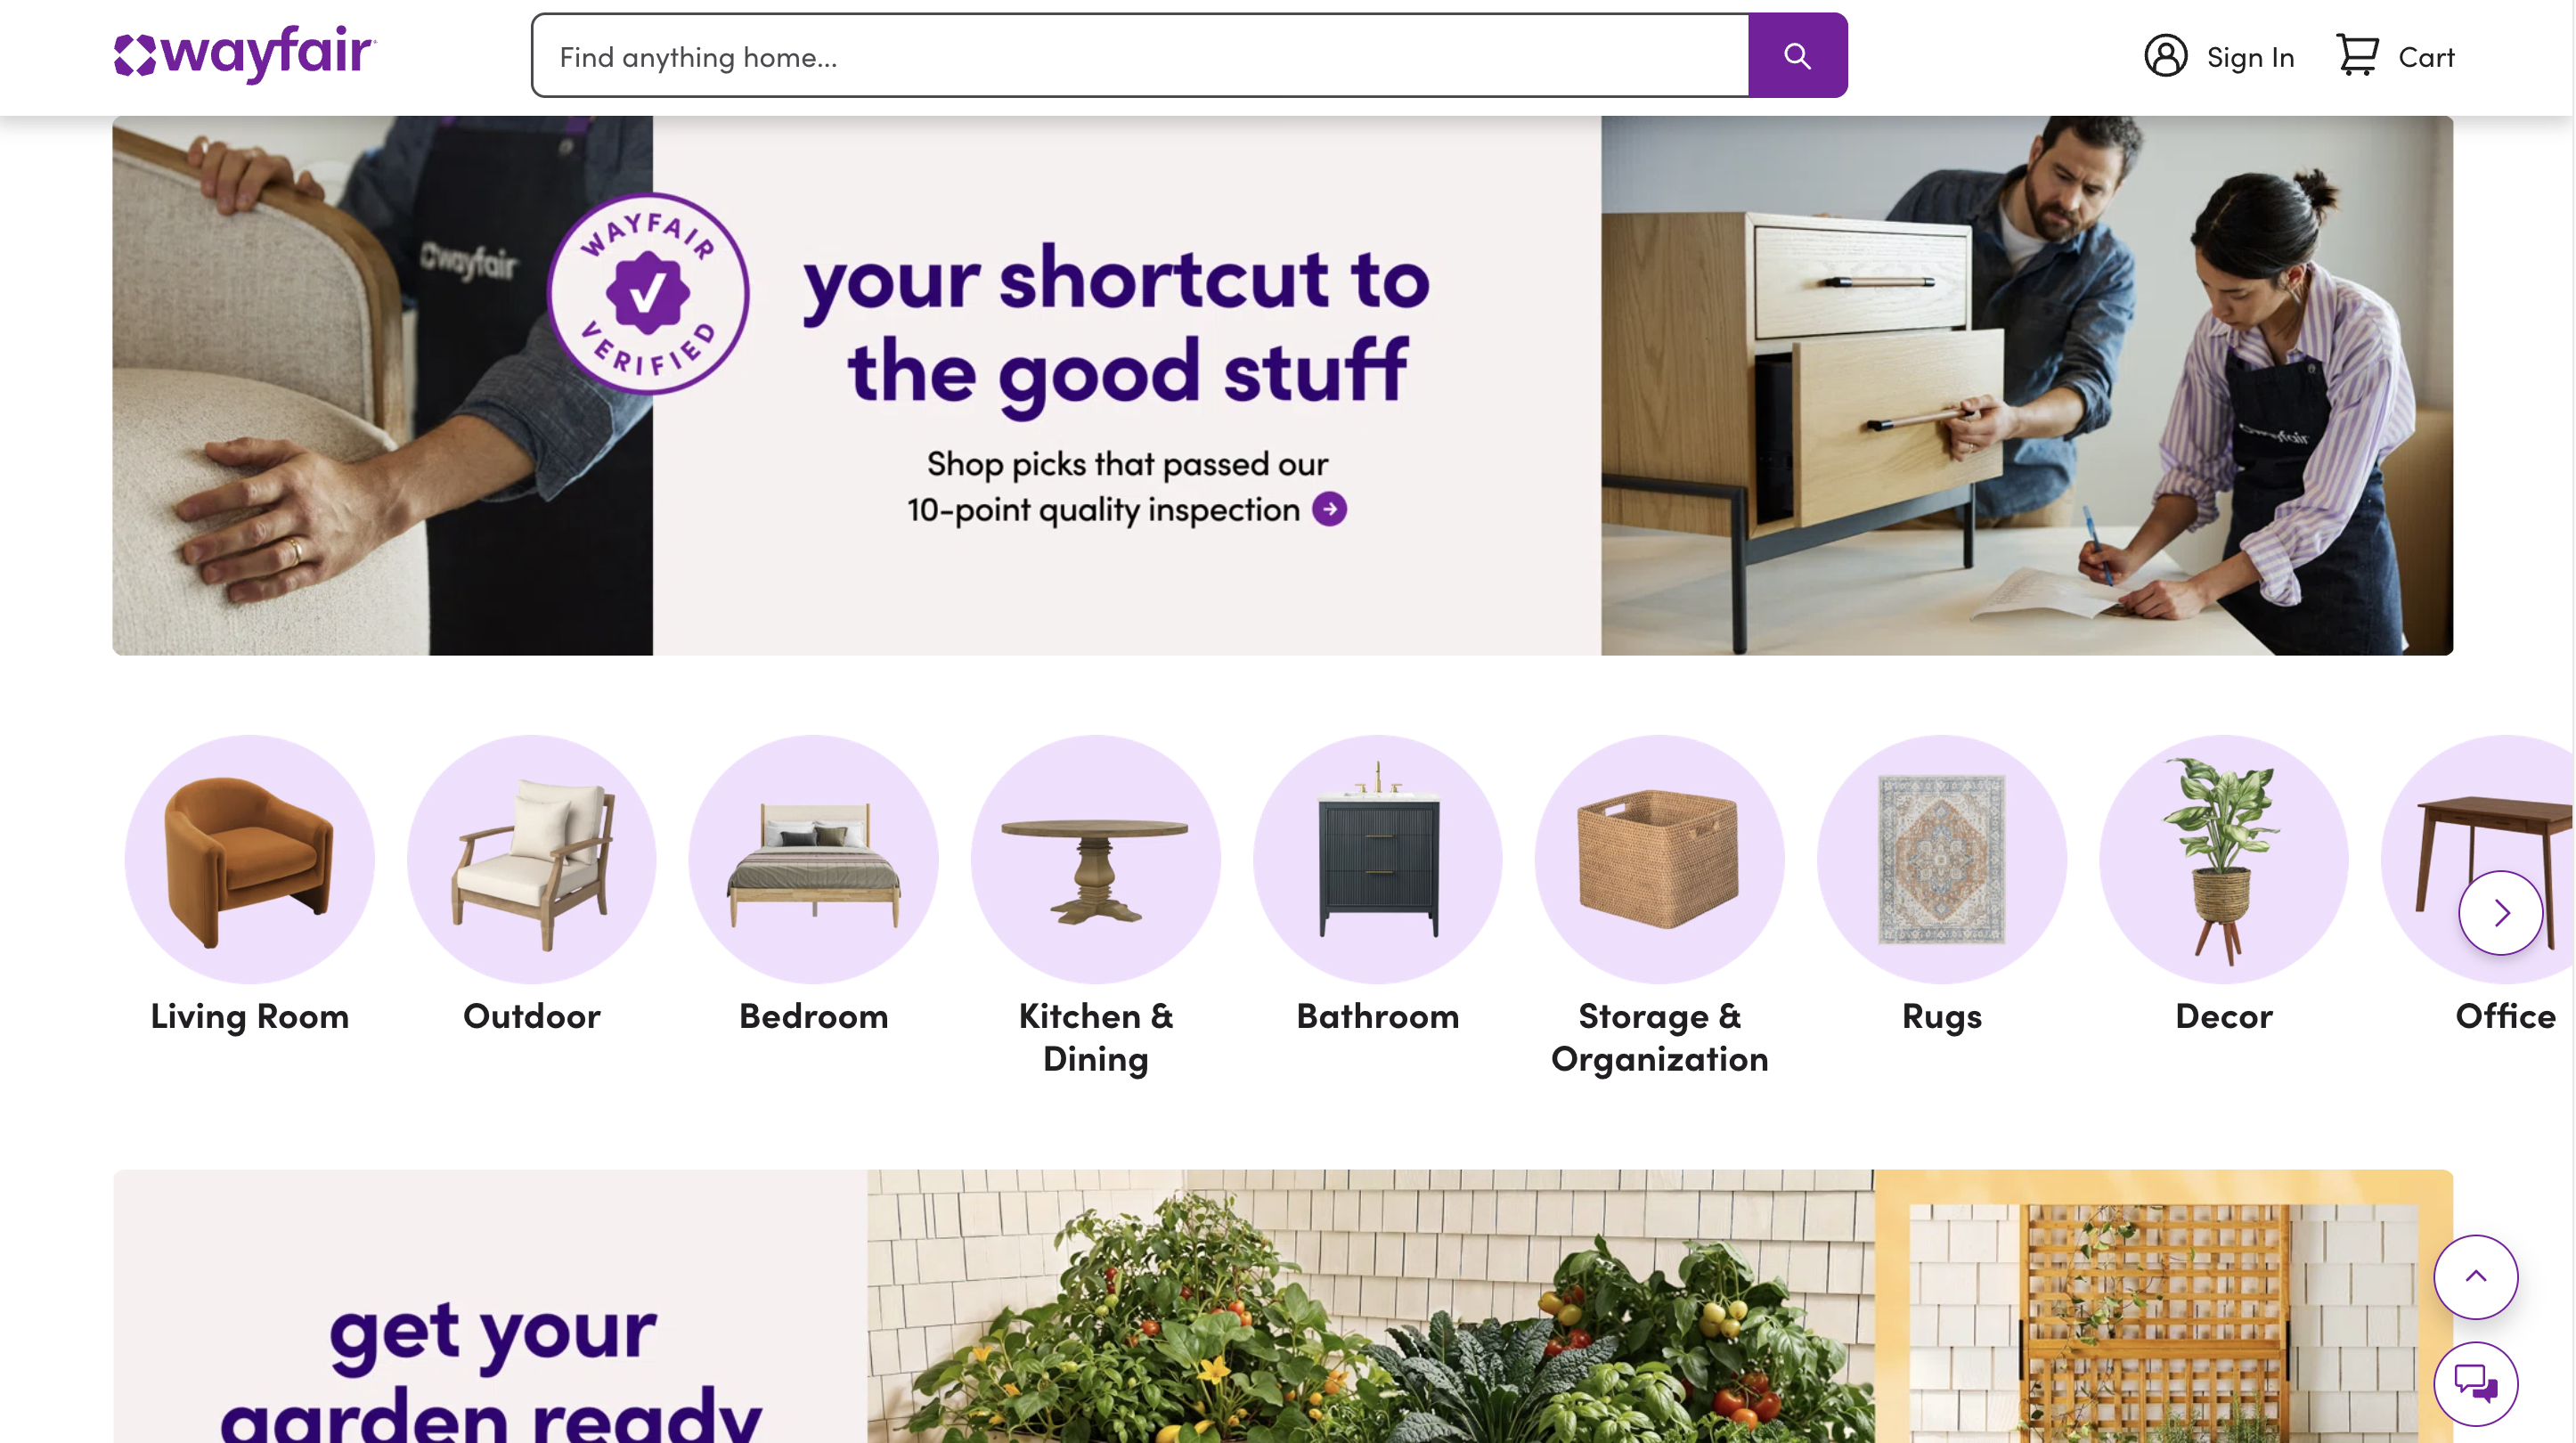Click the back-to-top arrow button
Viewport: 2576px width, 1443px height.
tap(2476, 1277)
